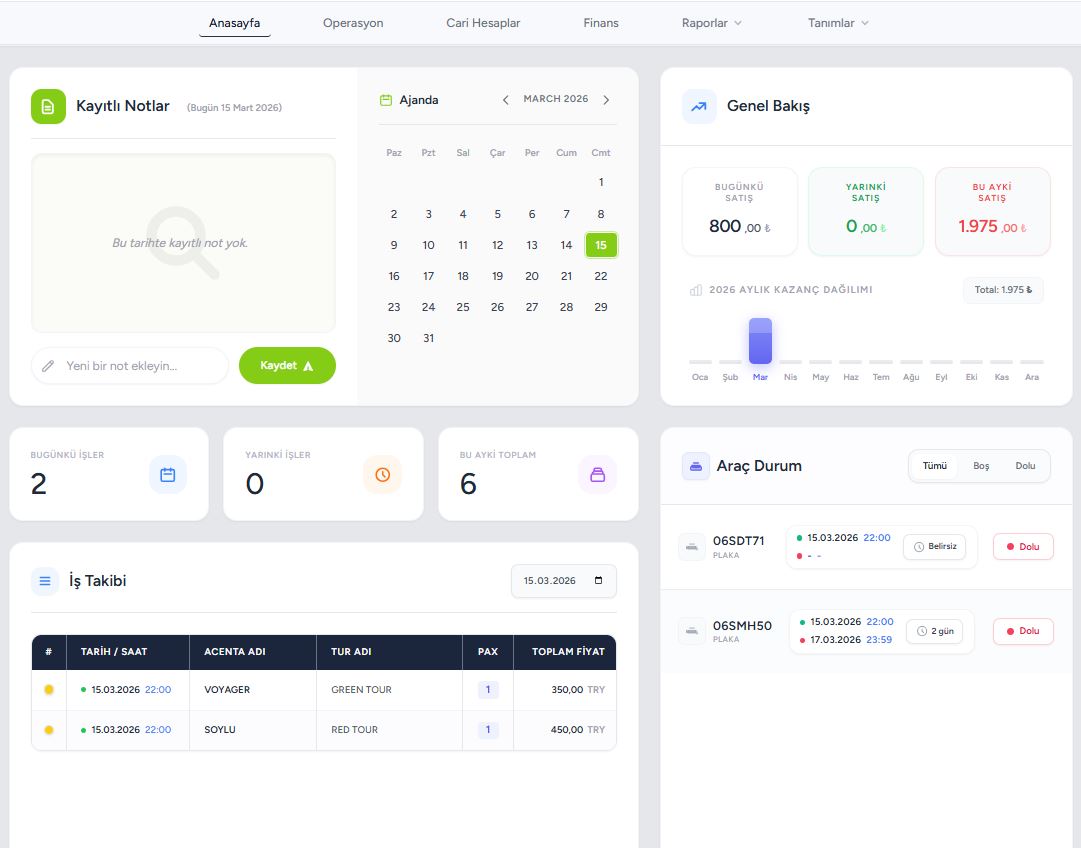The image size is (1081, 848).
Task: Click the Mar bar in monthly earnings chart
Action: tap(760, 342)
